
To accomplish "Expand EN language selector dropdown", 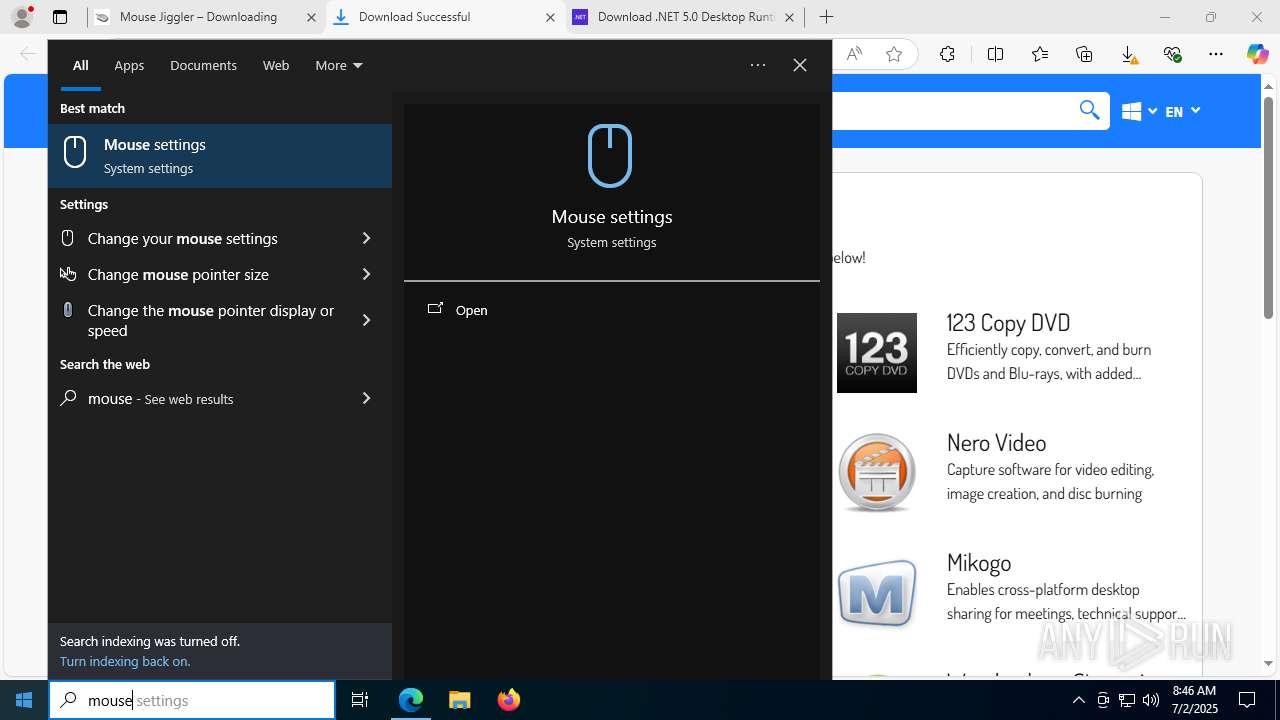I will (x=1183, y=111).
